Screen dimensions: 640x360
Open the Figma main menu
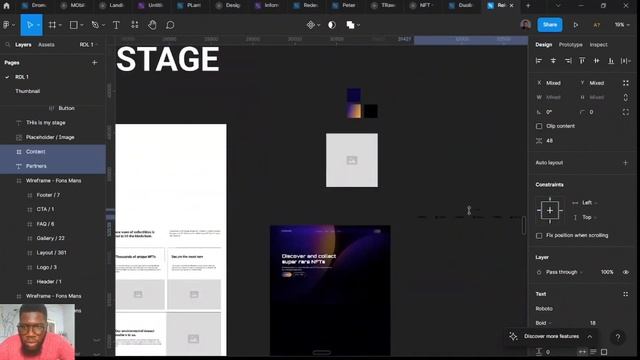click(7, 25)
